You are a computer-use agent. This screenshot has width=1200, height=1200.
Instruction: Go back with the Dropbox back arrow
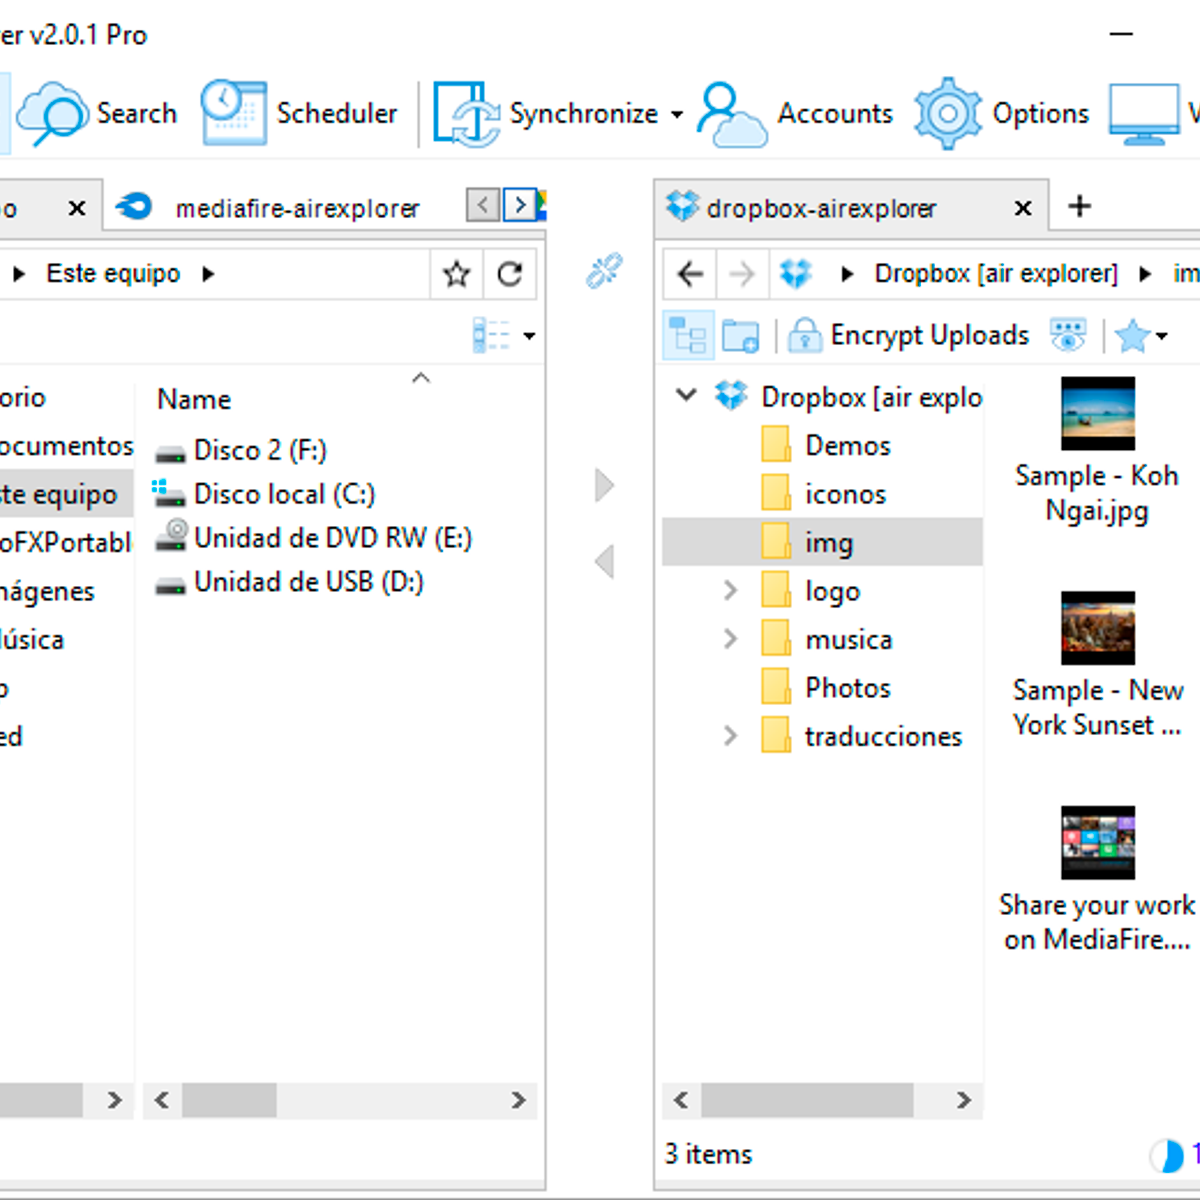click(690, 274)
